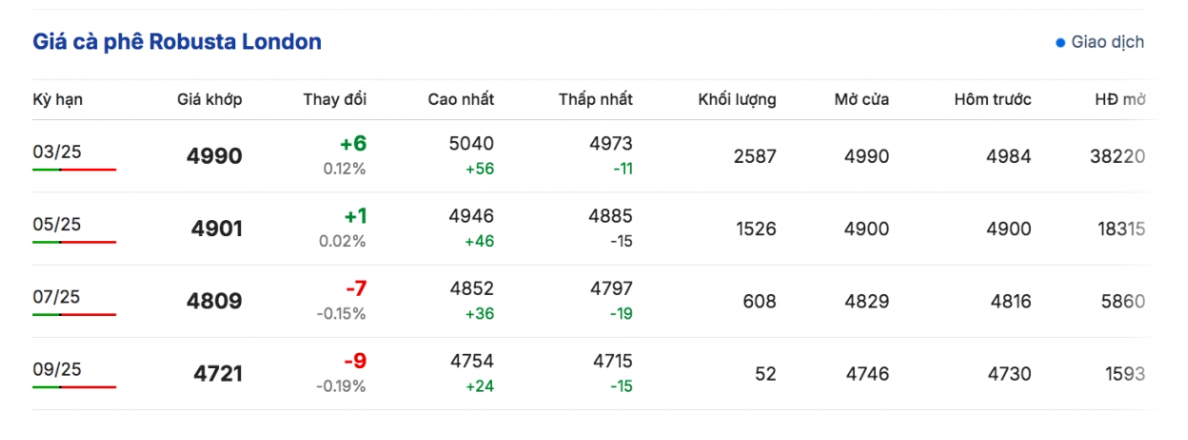1188x440 pixels.
Task: Click the blue Giao dịch status dot
Action: [1061, 43]
